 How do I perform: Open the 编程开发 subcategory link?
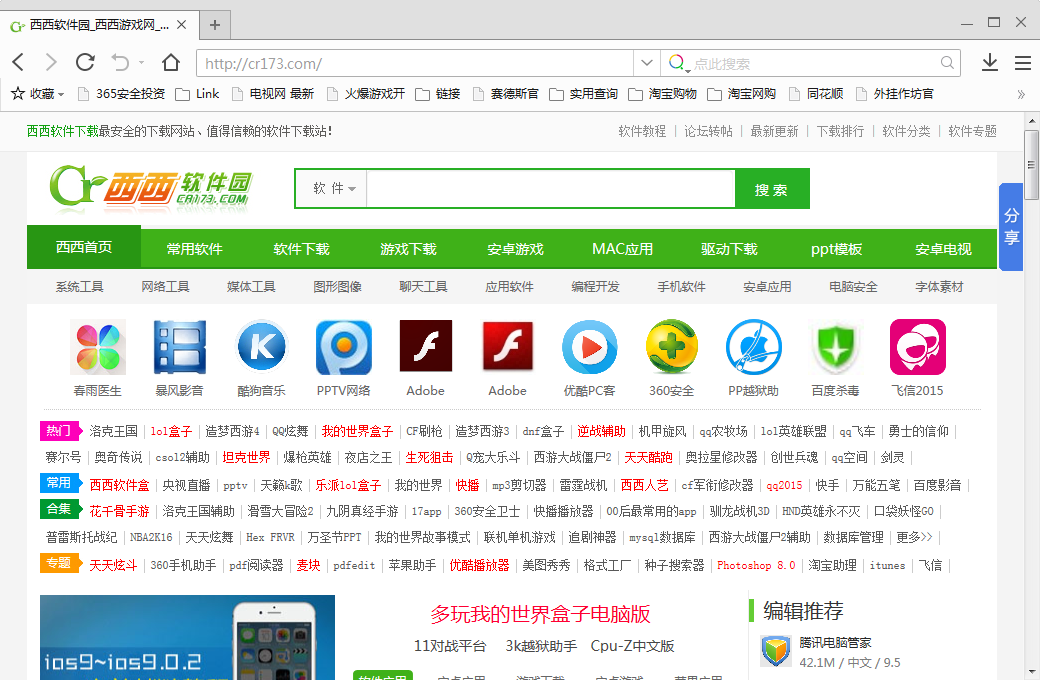coord(596,287)
